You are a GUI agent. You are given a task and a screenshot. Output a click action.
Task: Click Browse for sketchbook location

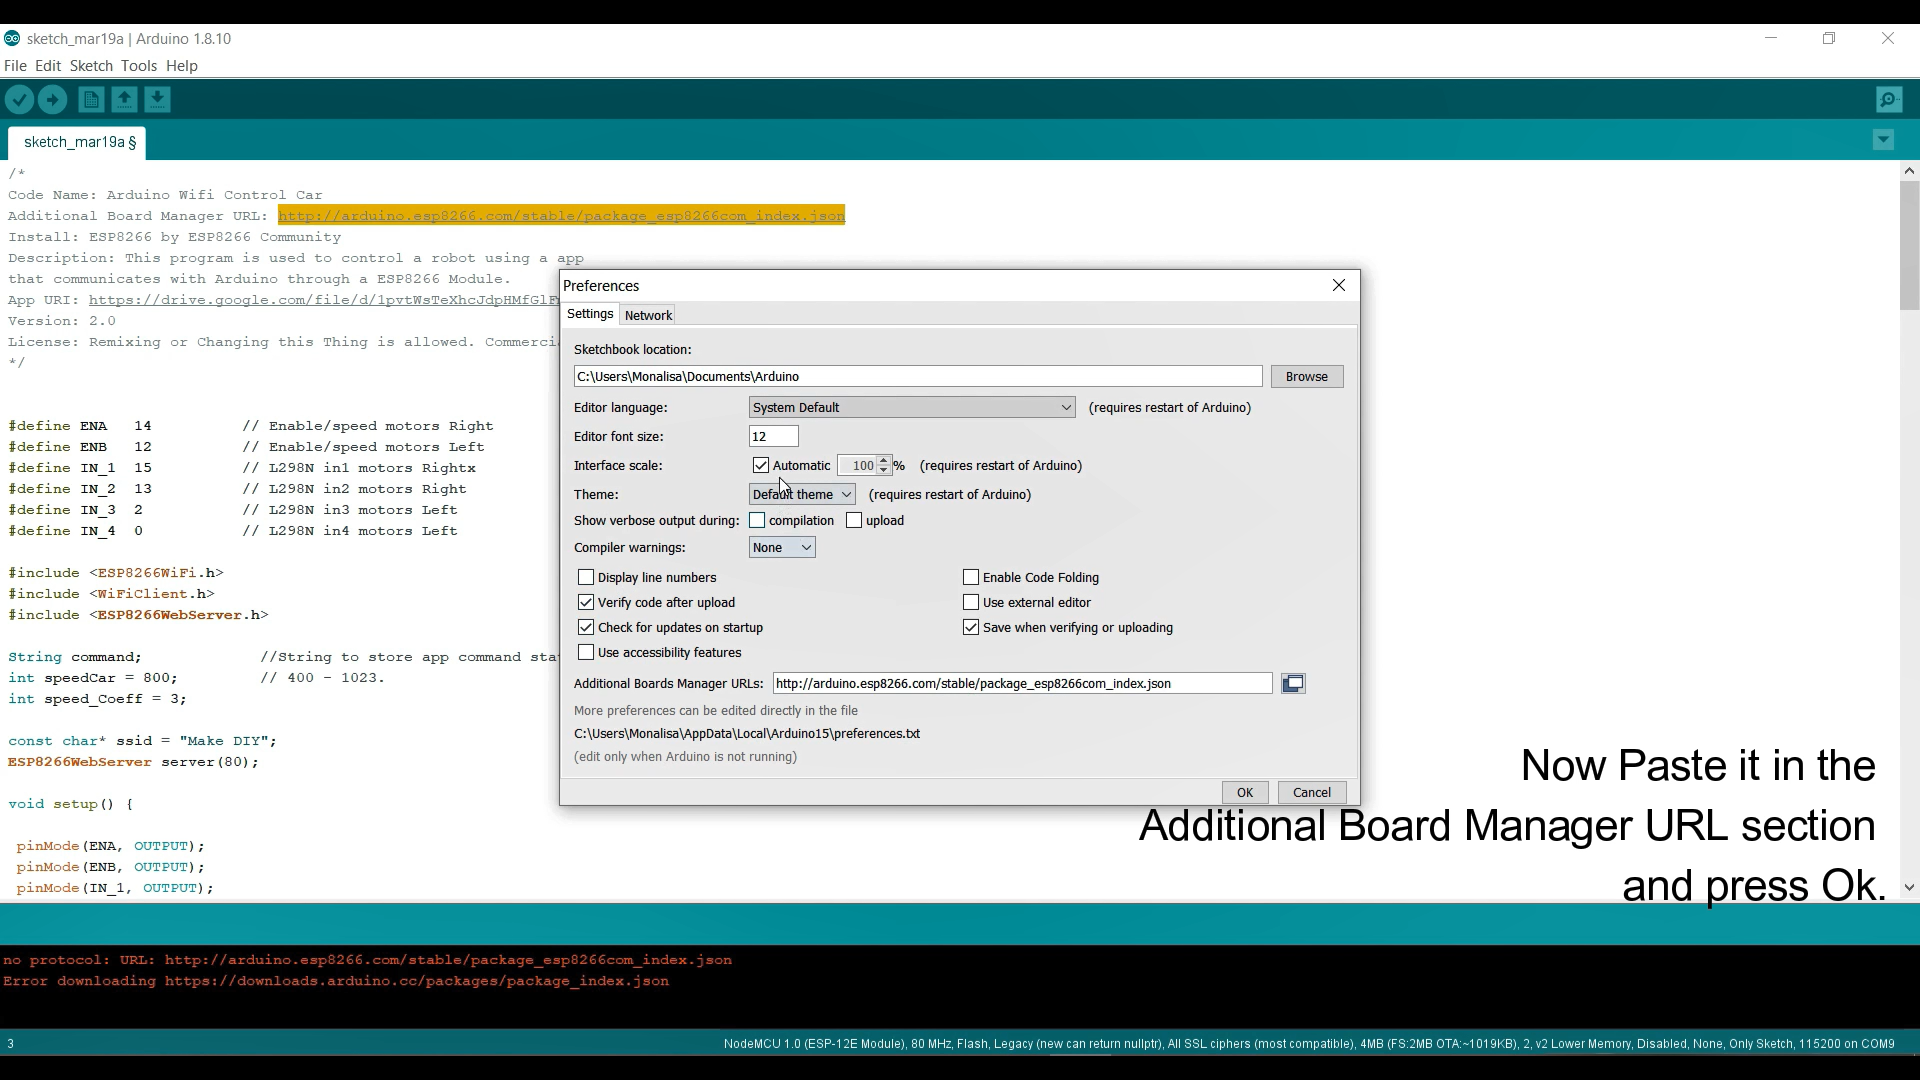pos(1306,377)
